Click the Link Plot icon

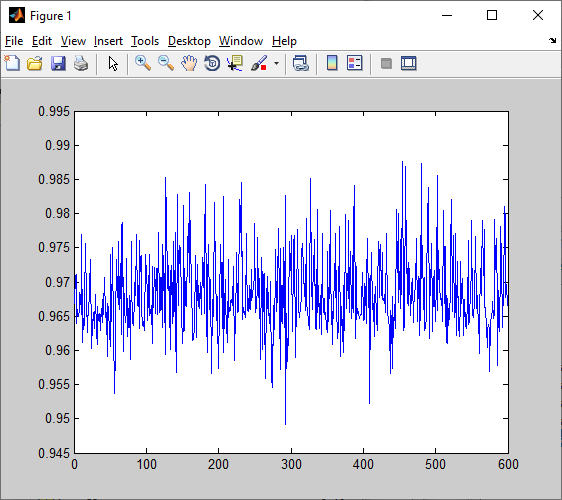300,63
